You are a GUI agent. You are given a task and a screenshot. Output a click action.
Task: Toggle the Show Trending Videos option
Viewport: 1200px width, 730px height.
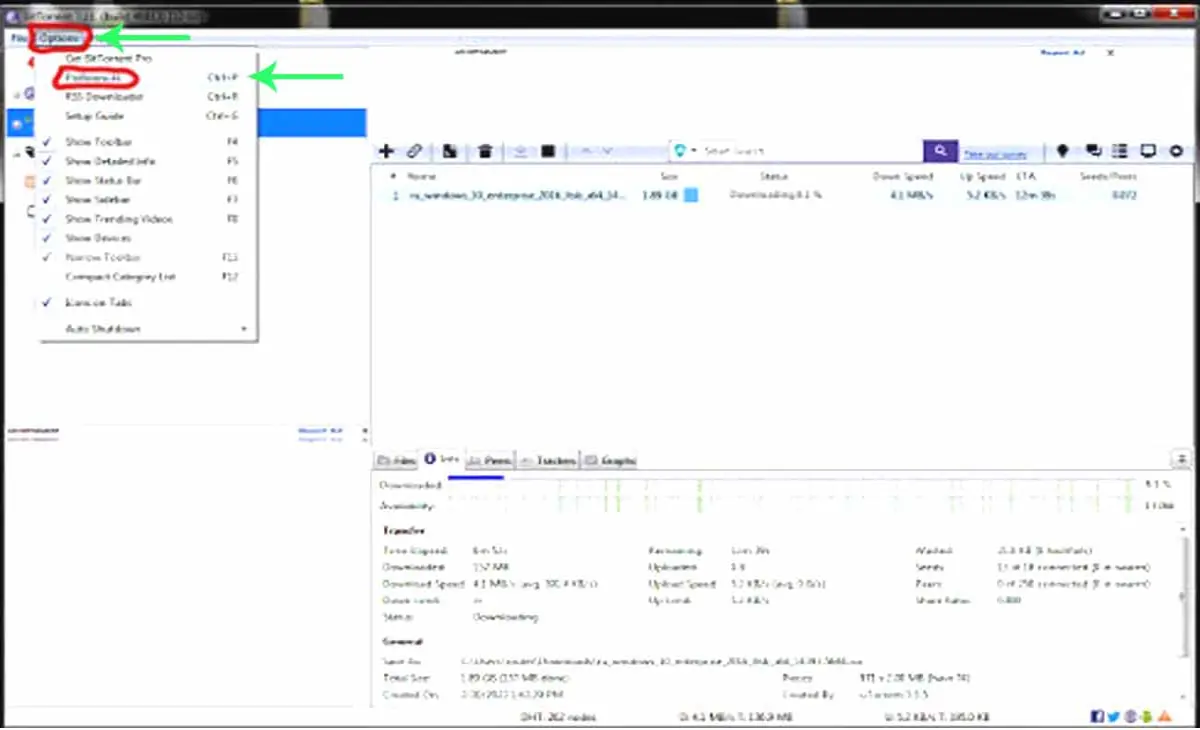pyautogui.click(x=147, y=219)
